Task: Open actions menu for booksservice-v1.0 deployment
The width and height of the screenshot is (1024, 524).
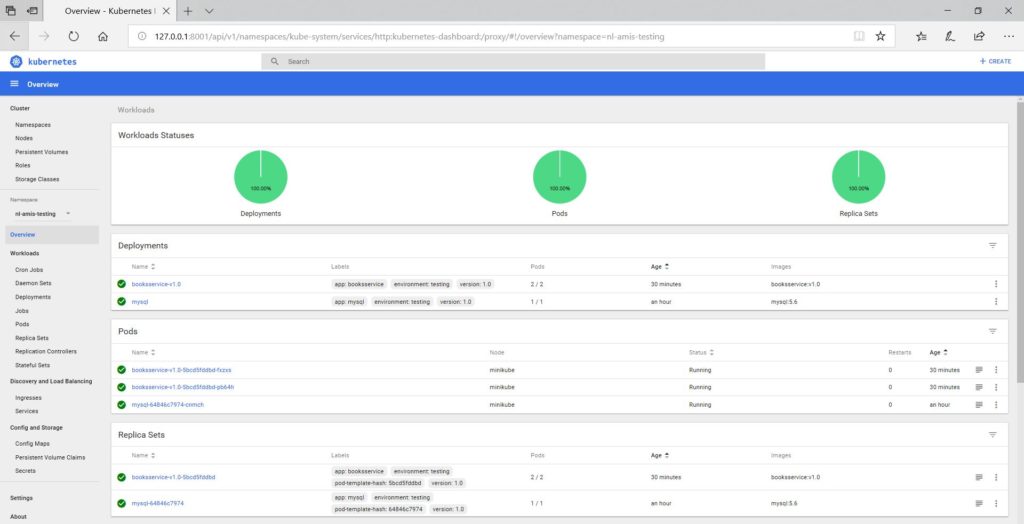Action: pyautogui.click(x=995, y=284)
